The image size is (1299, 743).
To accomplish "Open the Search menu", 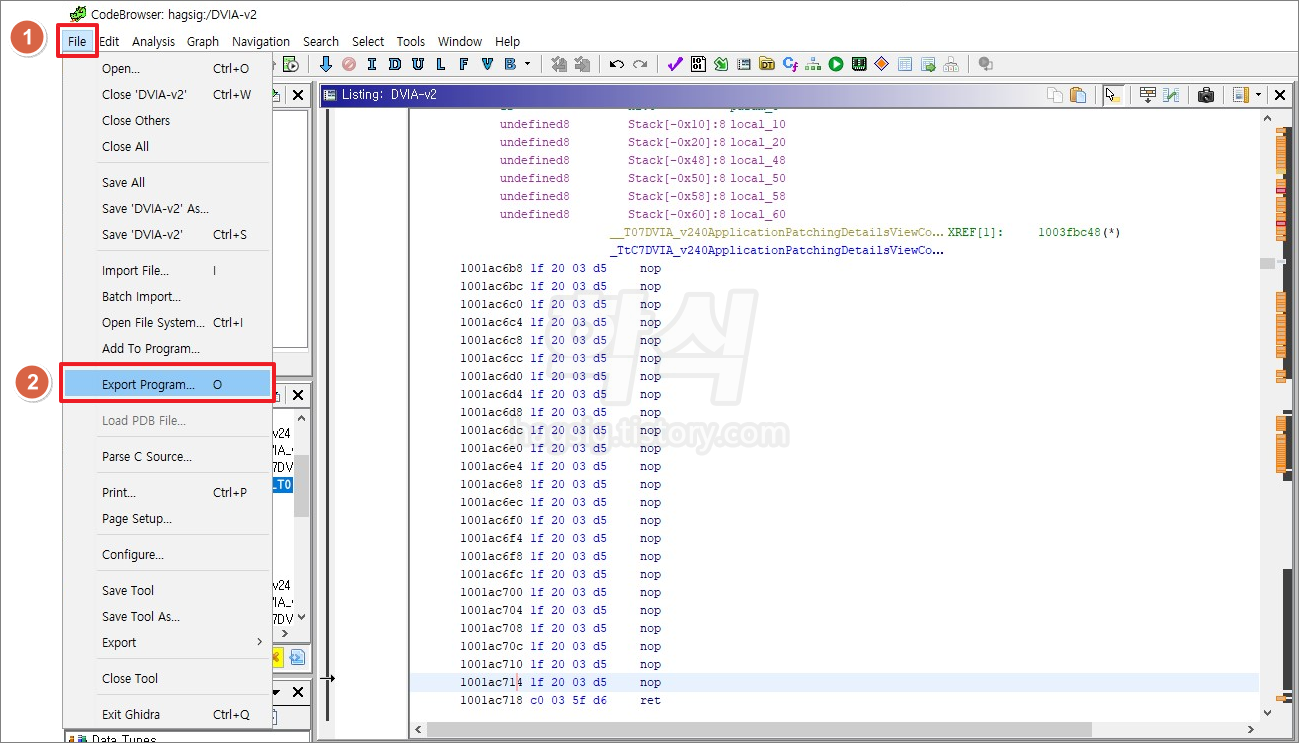I will [x=321, y=41].
